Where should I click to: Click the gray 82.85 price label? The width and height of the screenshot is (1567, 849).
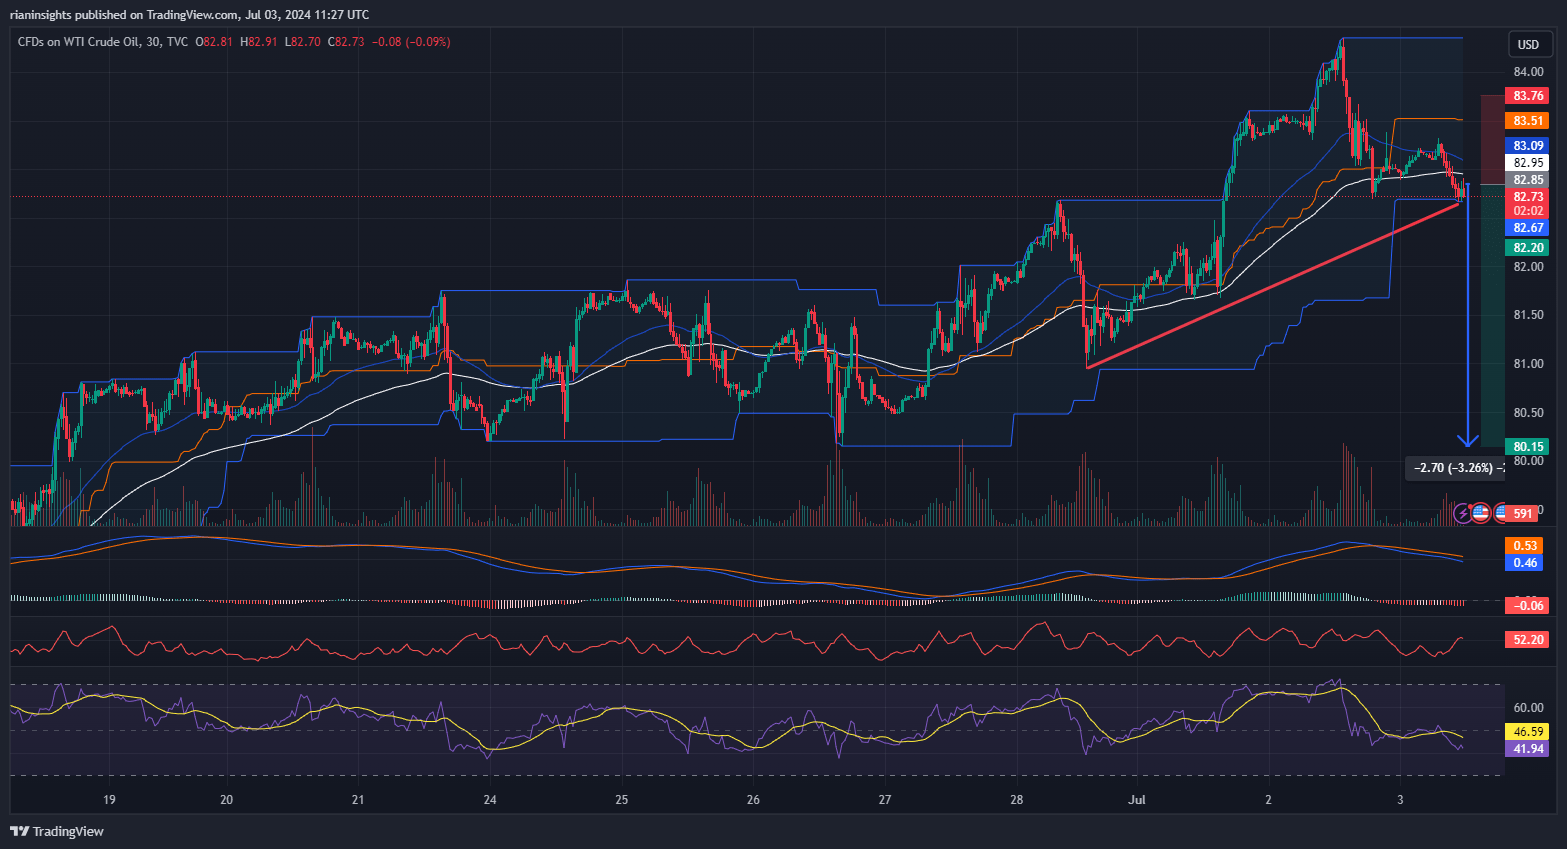[x=1528, y=180]
